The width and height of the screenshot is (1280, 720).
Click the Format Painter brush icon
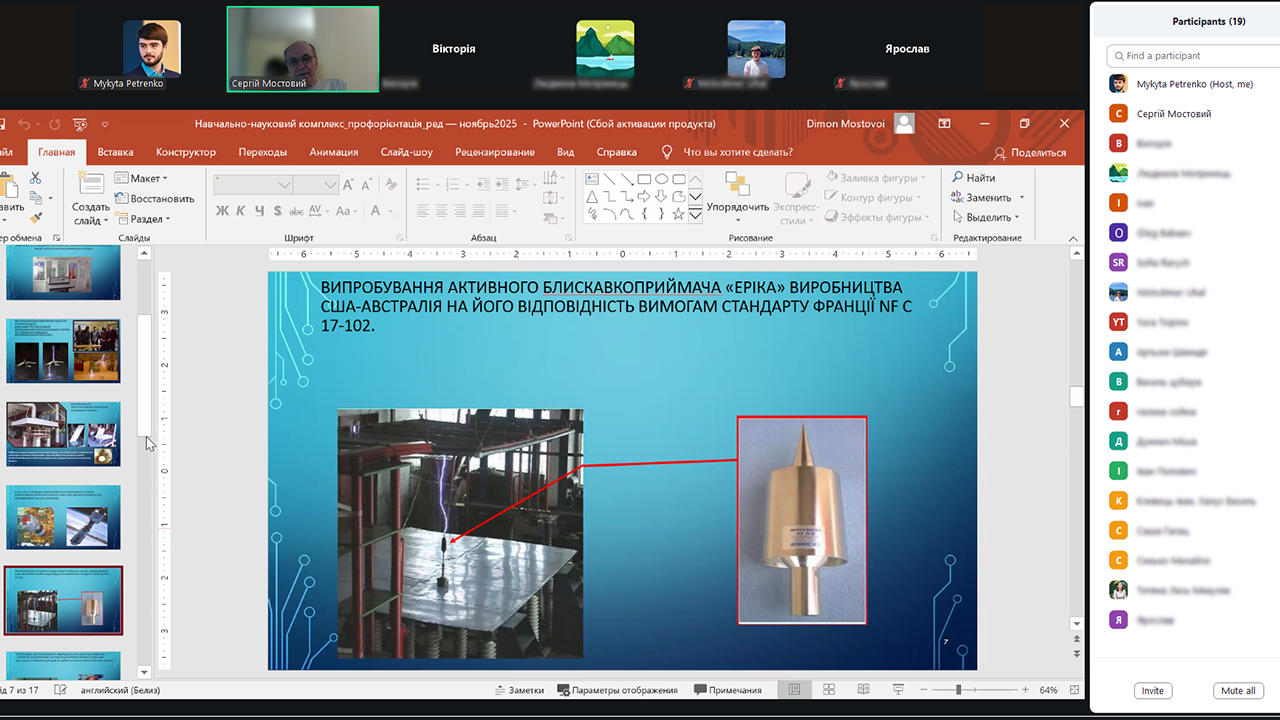click(36, 217)
